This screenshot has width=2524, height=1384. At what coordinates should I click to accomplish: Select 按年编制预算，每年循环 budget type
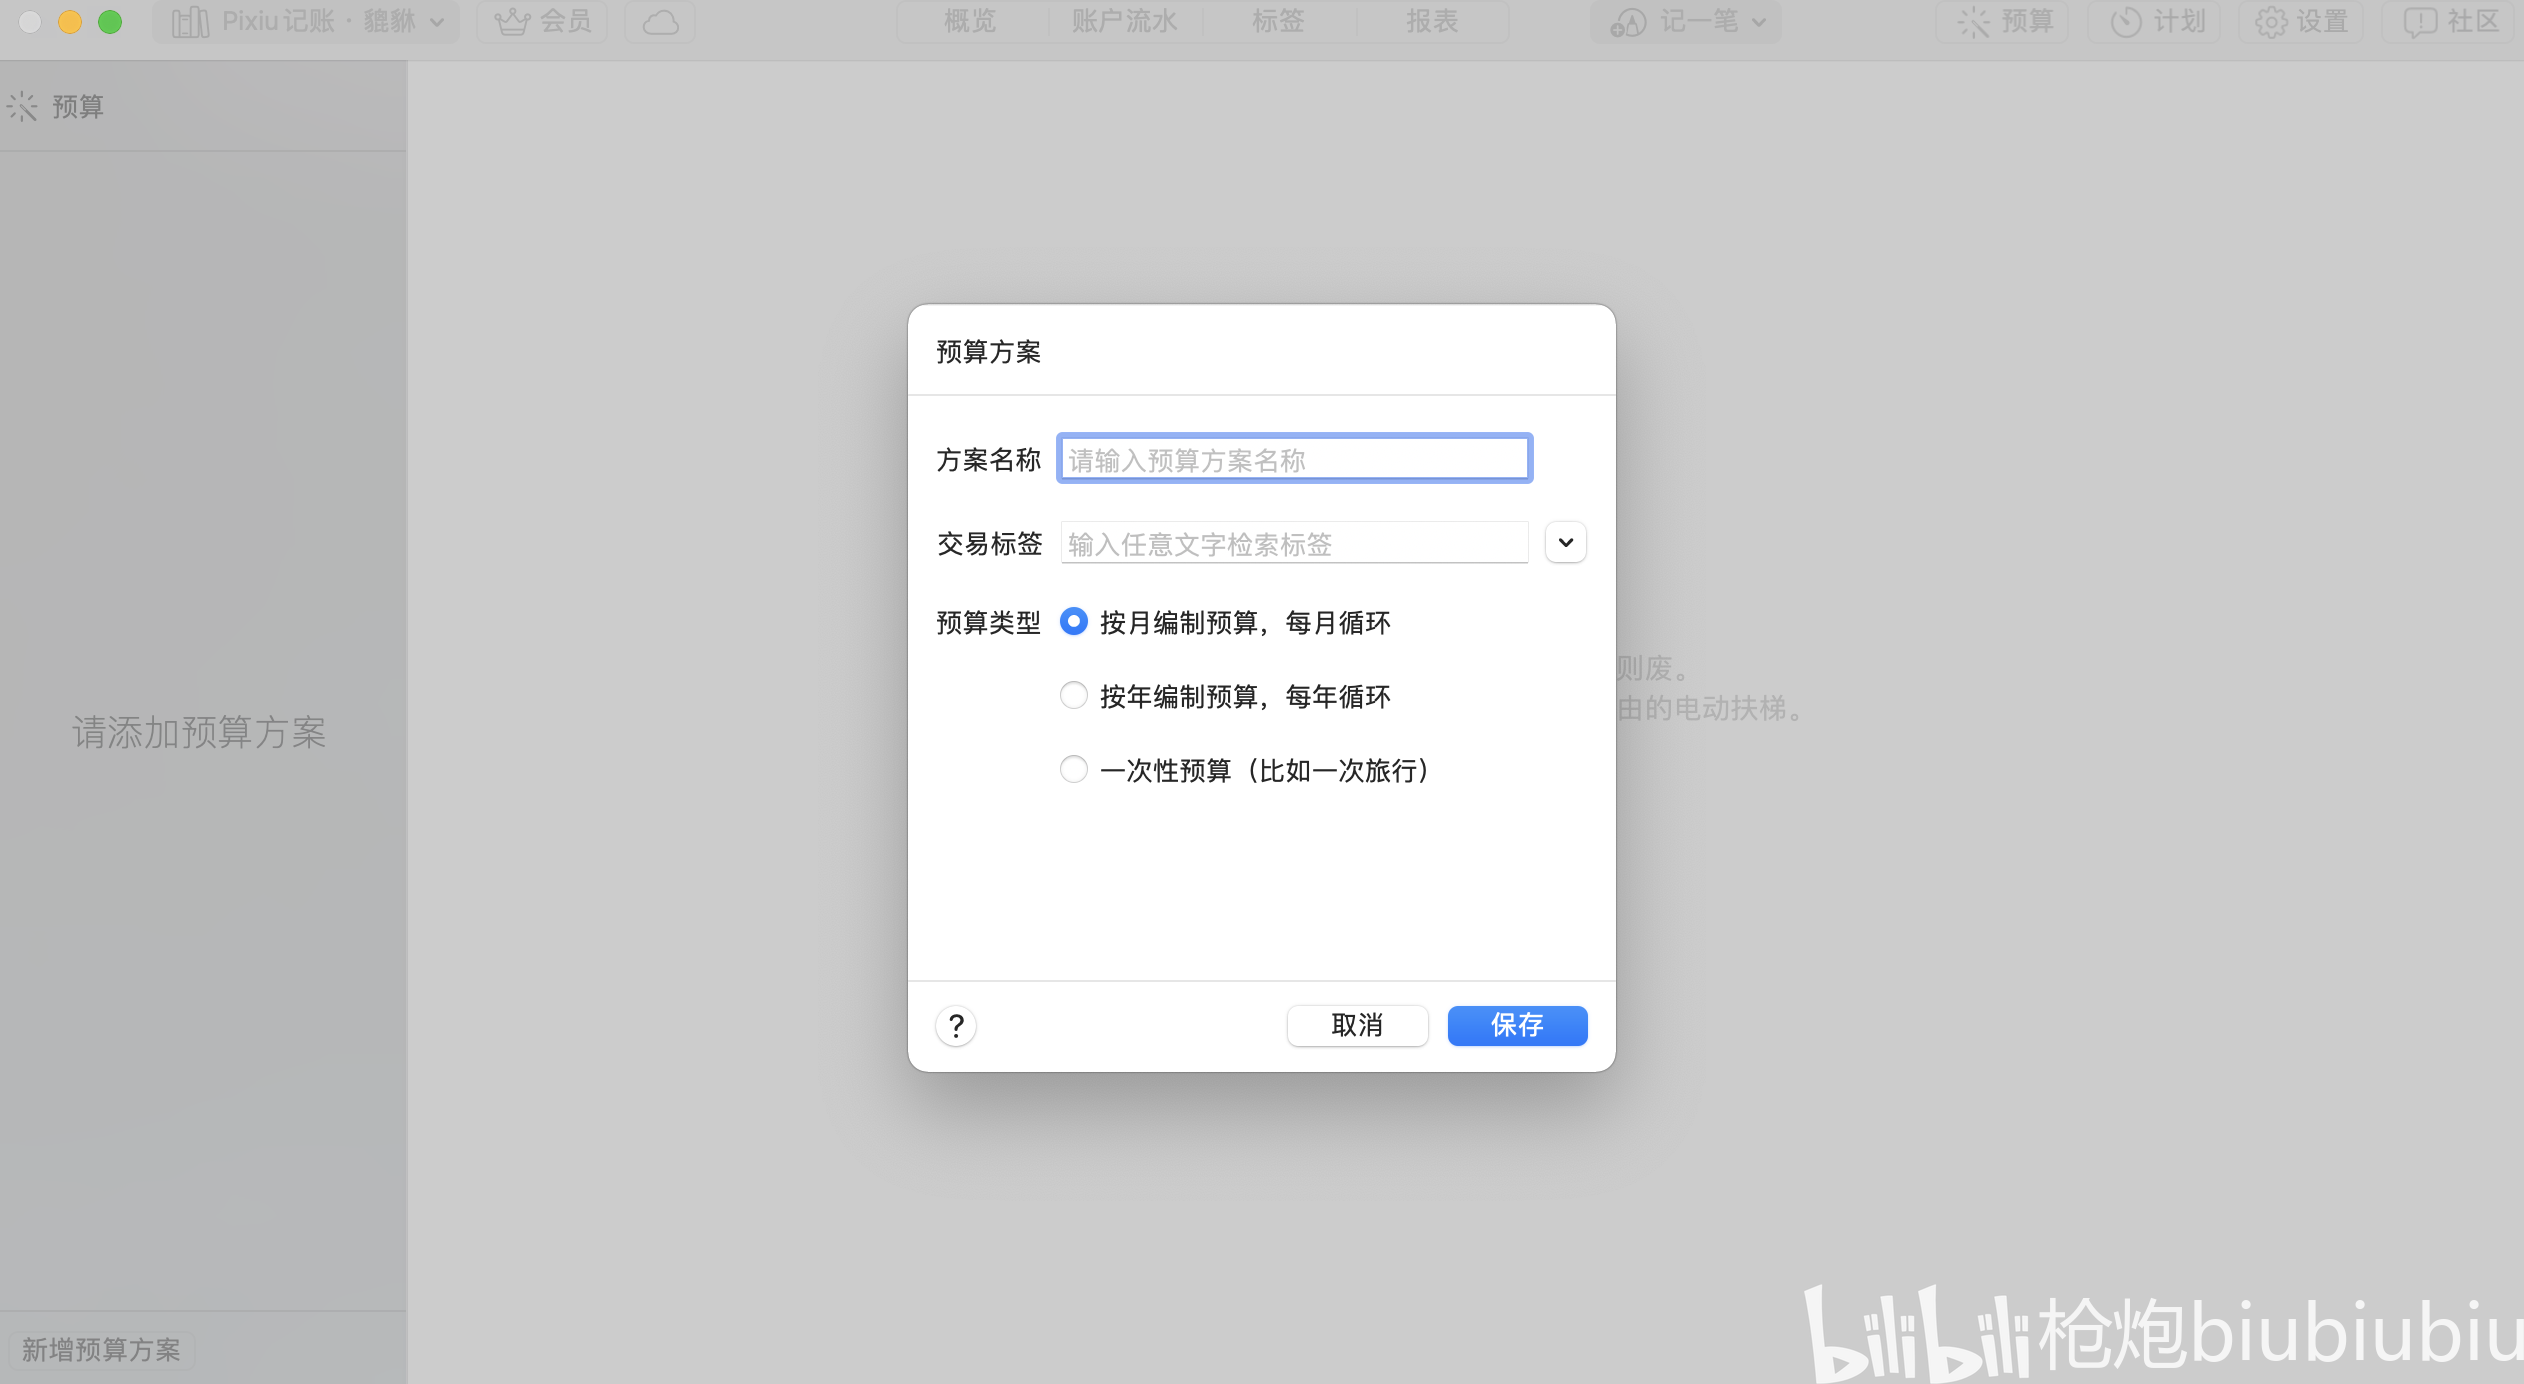[1072, 695]
